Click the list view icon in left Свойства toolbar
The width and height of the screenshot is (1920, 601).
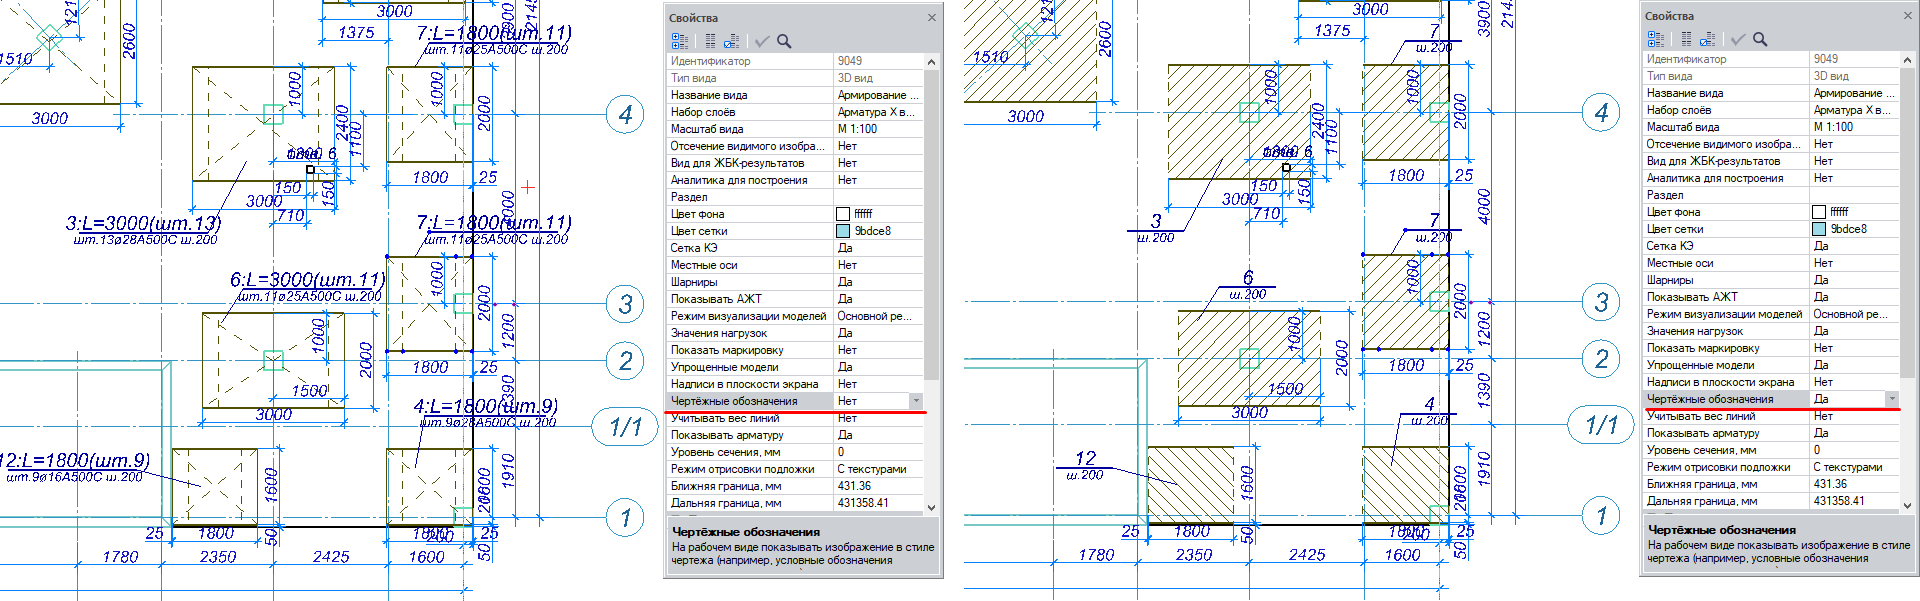click(x=710, y=41)
